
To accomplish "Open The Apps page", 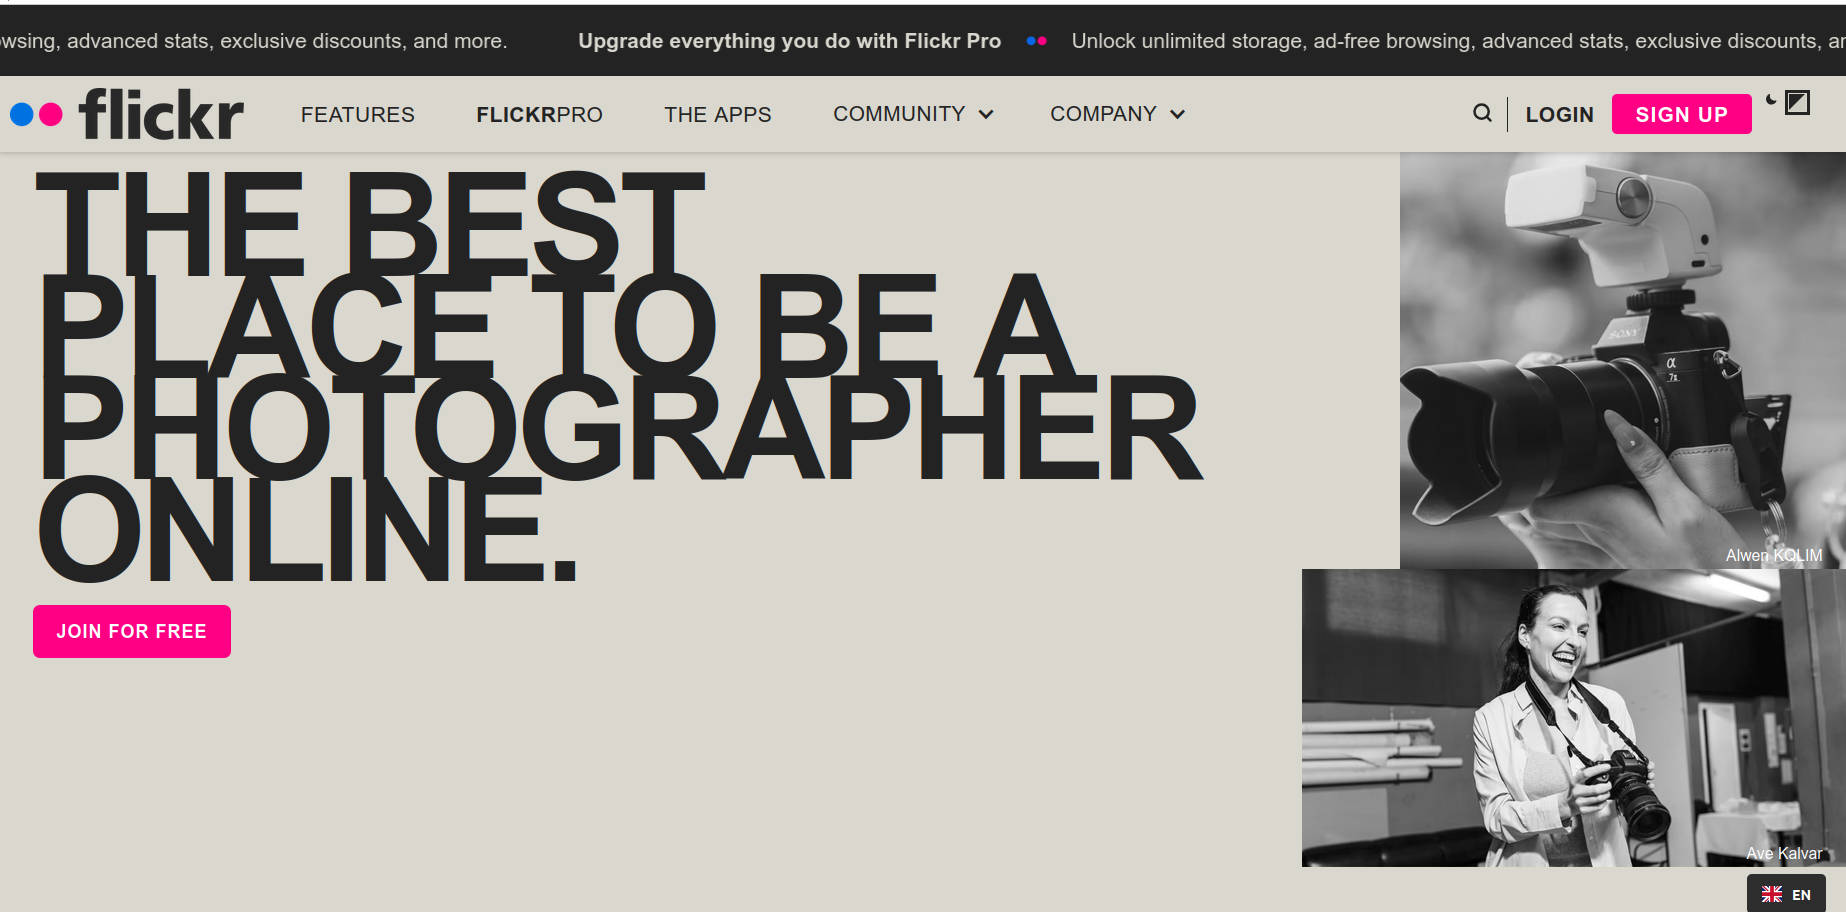I will point(717,115).
